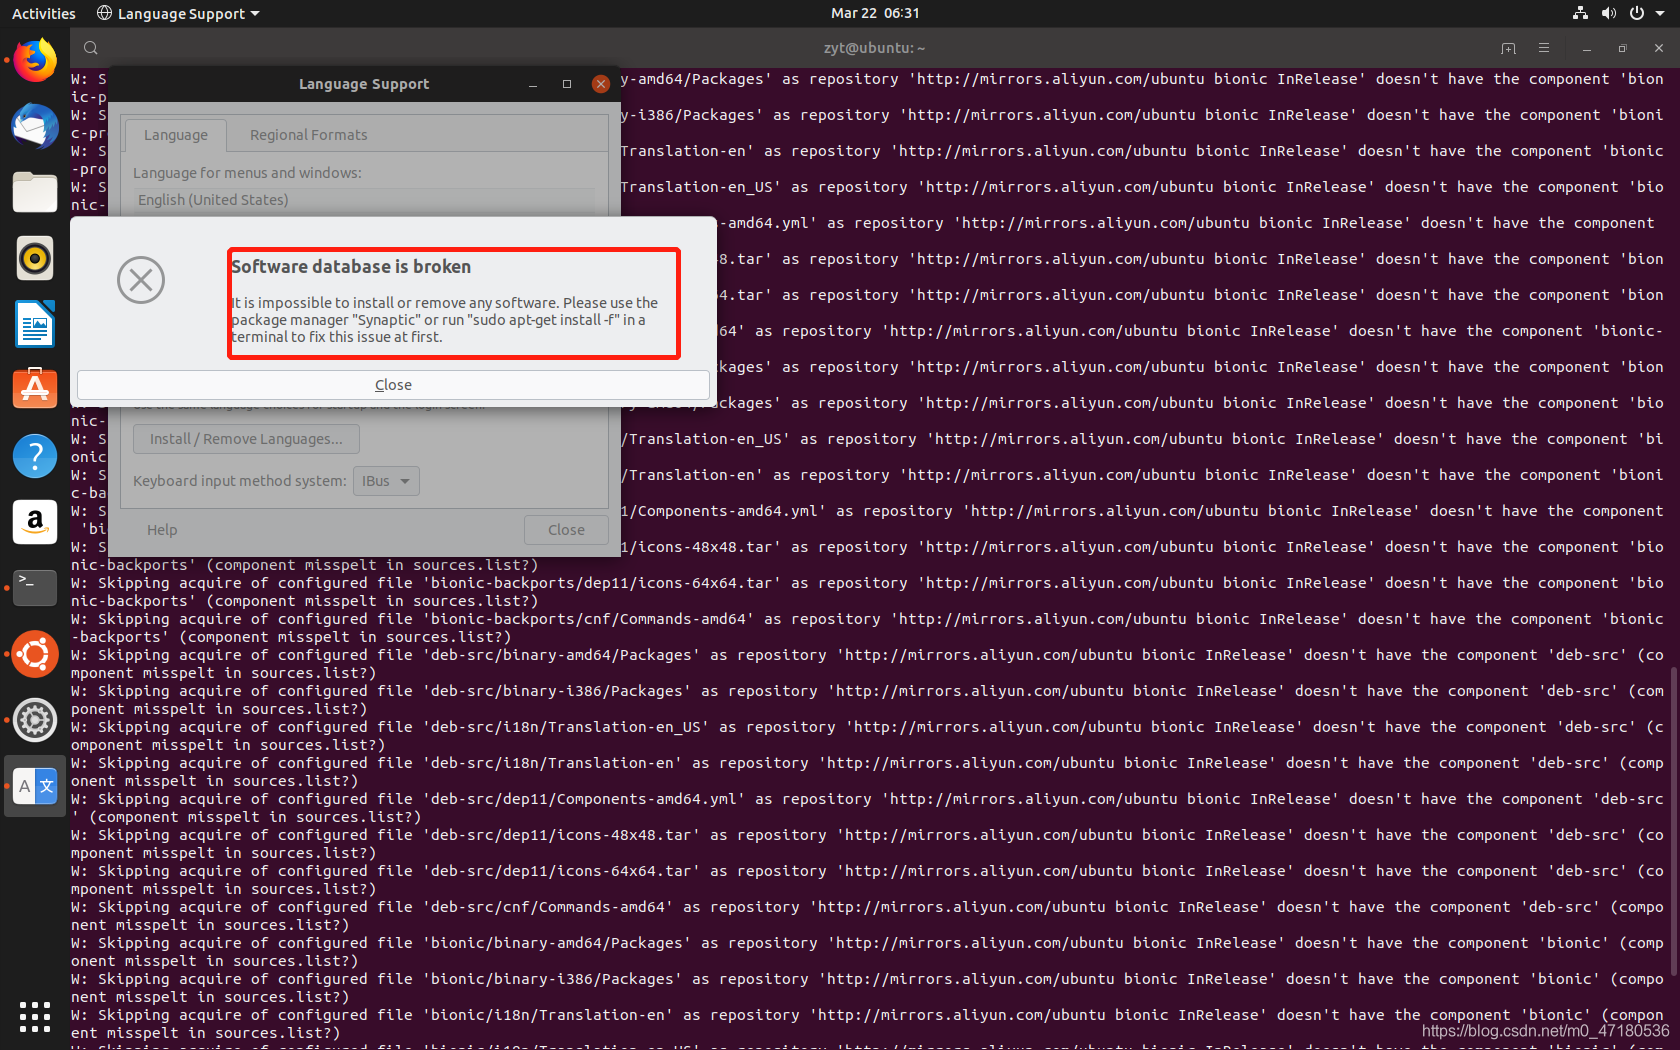The width and height of the screenshot is (1680, 1050).
Task: Open the Ubuntu logo dock application
Action: [x=35, y=654]
